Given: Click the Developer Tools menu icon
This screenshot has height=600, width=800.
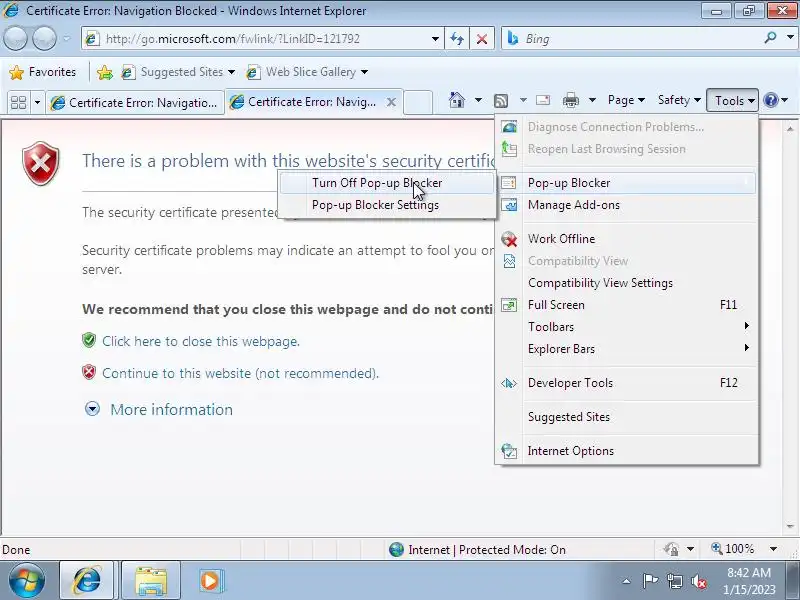Looking at the screenshot, I should point(509,383).
